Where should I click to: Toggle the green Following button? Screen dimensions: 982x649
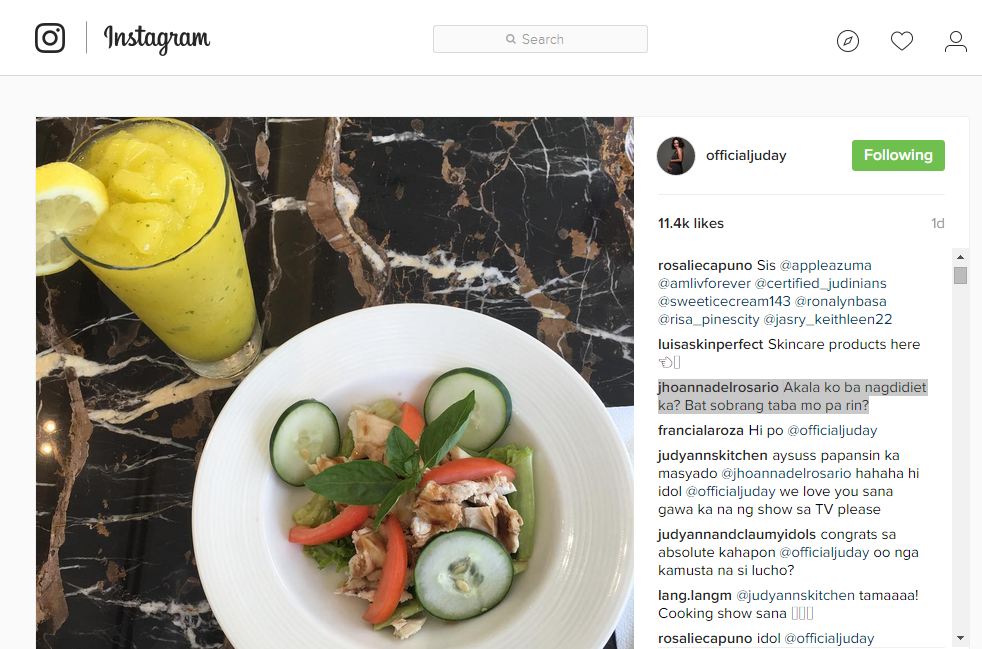(x=897, y=155)
